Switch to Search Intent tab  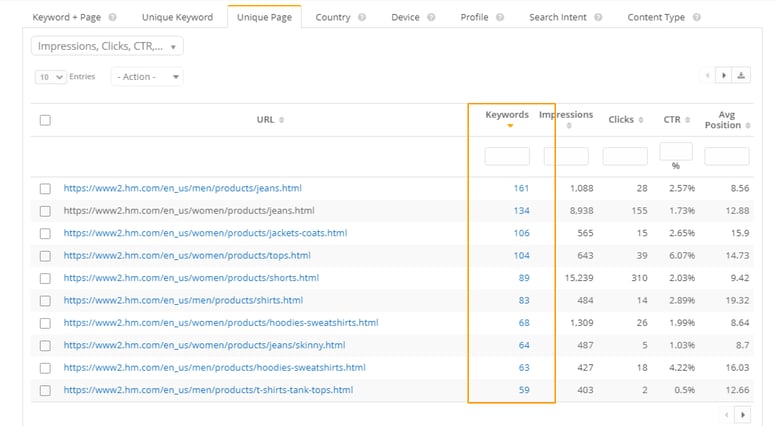coord(557,17)
